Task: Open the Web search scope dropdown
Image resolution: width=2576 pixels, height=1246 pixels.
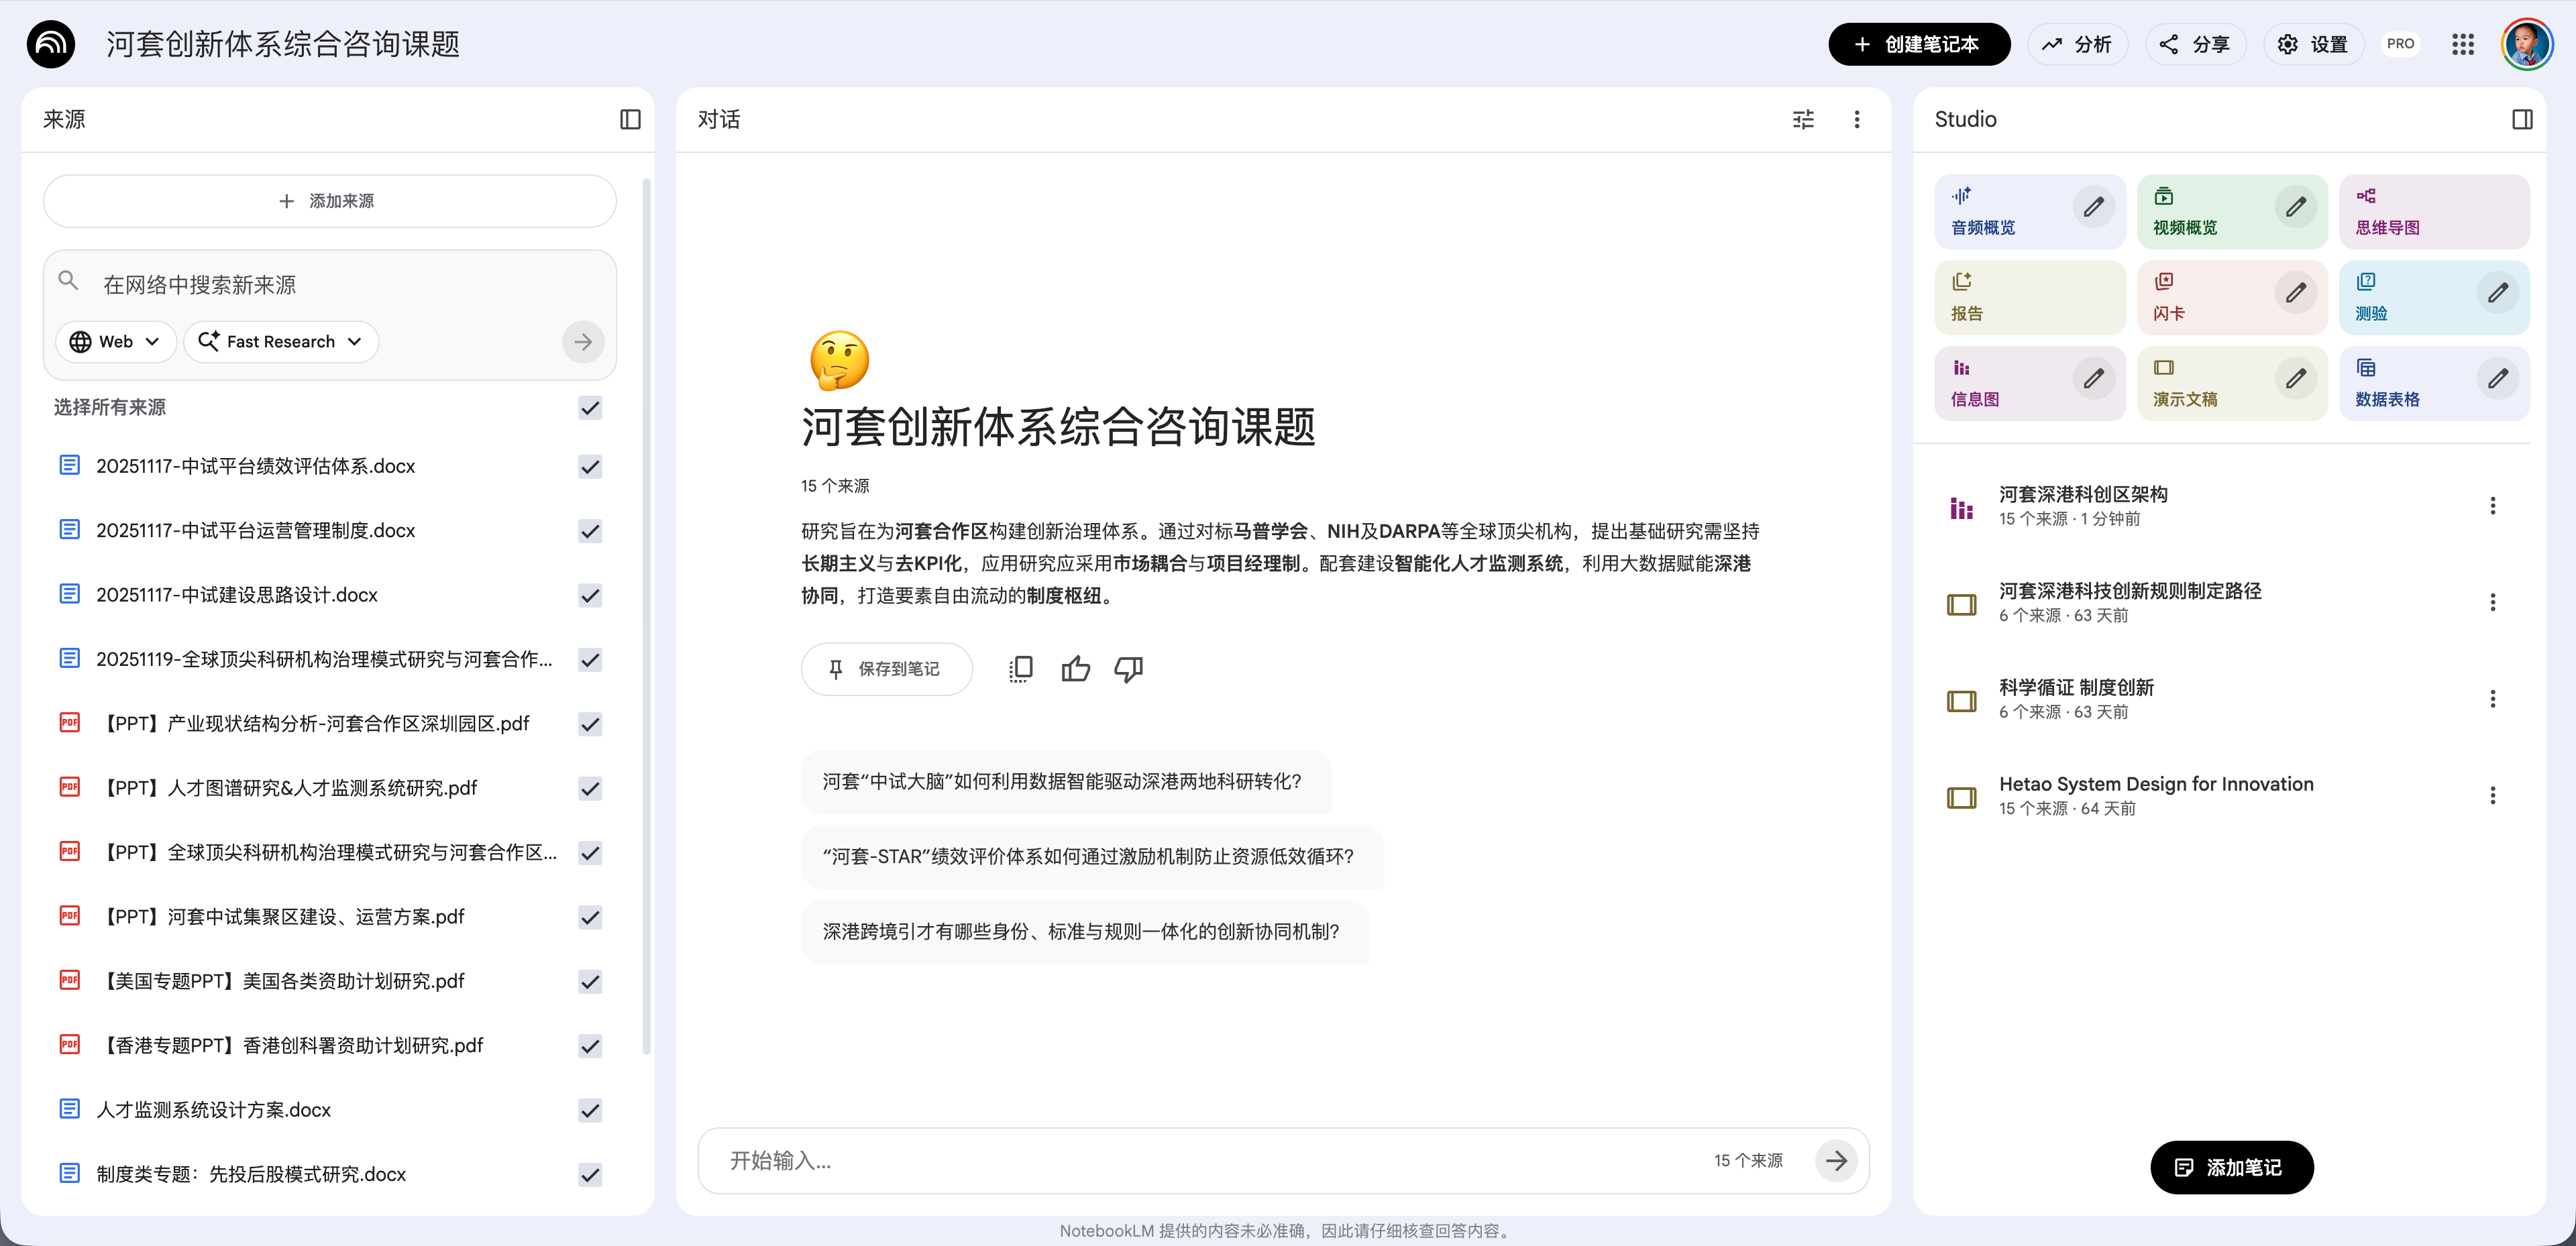Action: click(116, 341)
